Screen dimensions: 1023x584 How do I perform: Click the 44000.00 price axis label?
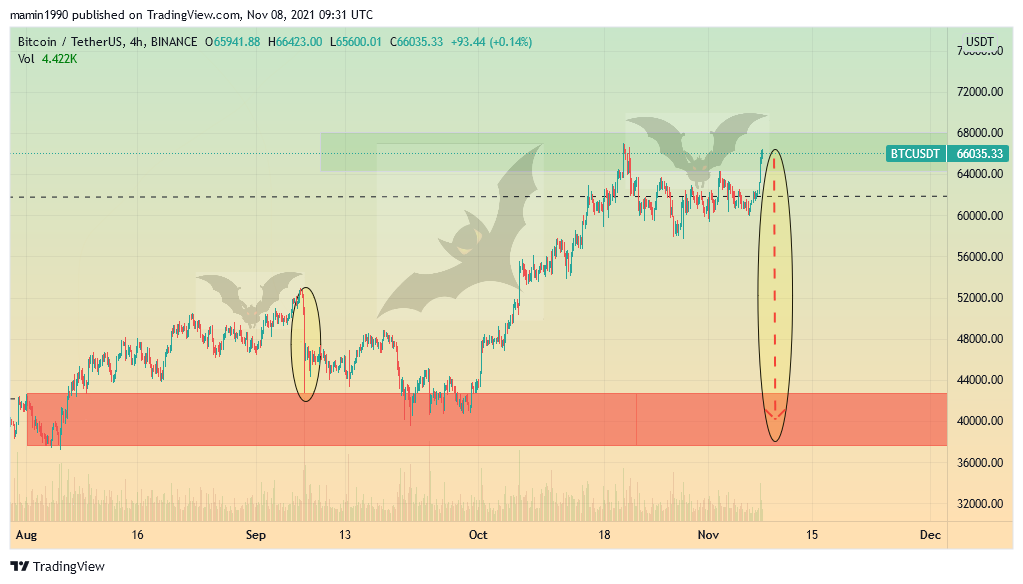(x=979, y=380)
